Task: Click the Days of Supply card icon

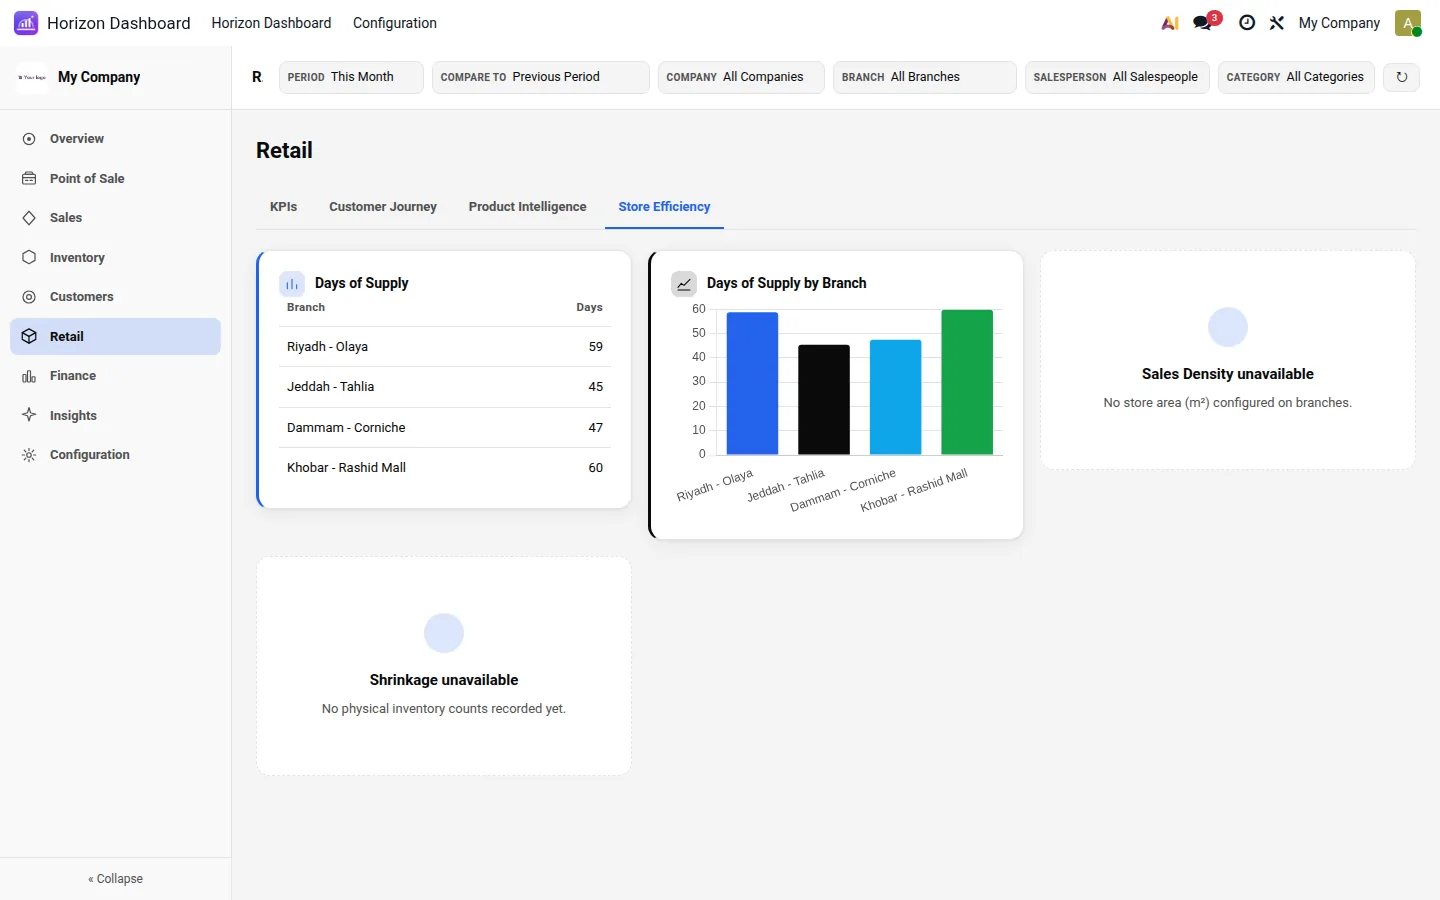Action: click(292, 284)
